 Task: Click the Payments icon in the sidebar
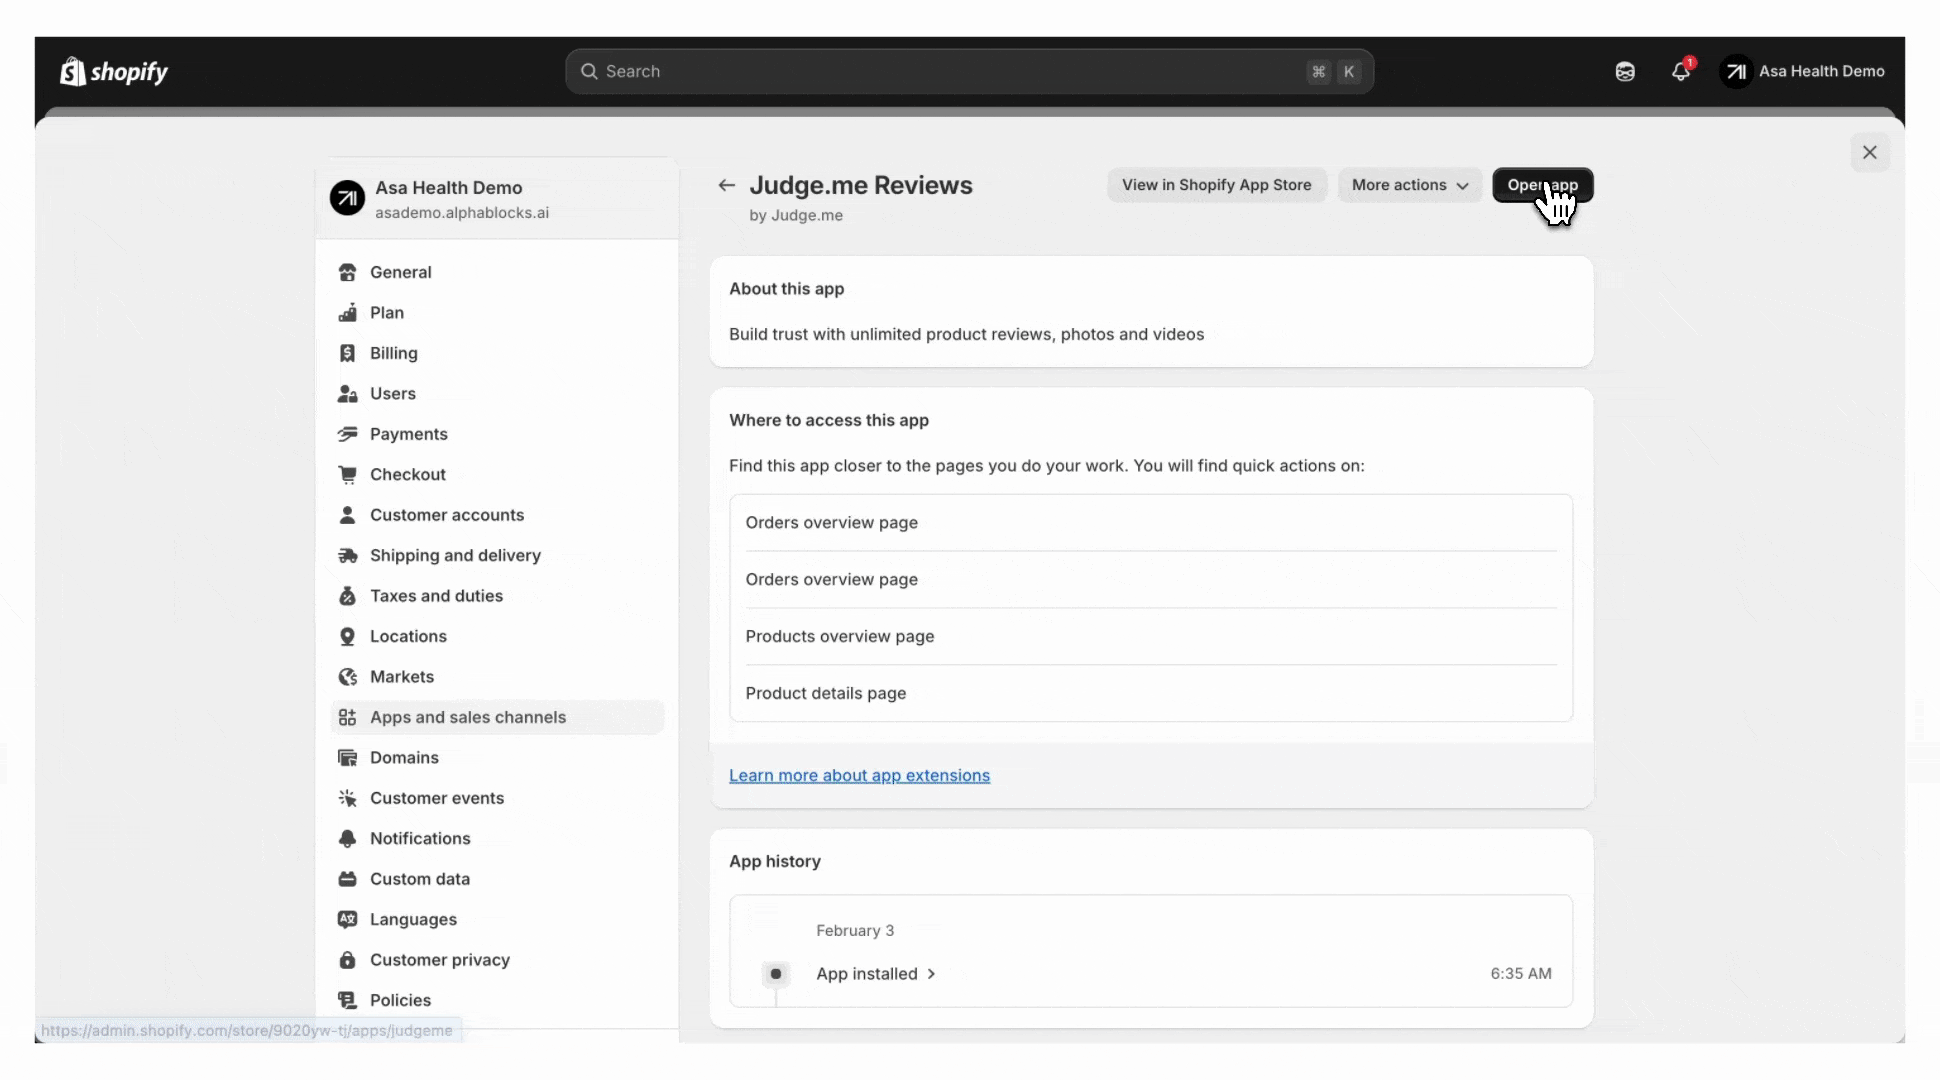pyautogui.click(x=347, y=434)
